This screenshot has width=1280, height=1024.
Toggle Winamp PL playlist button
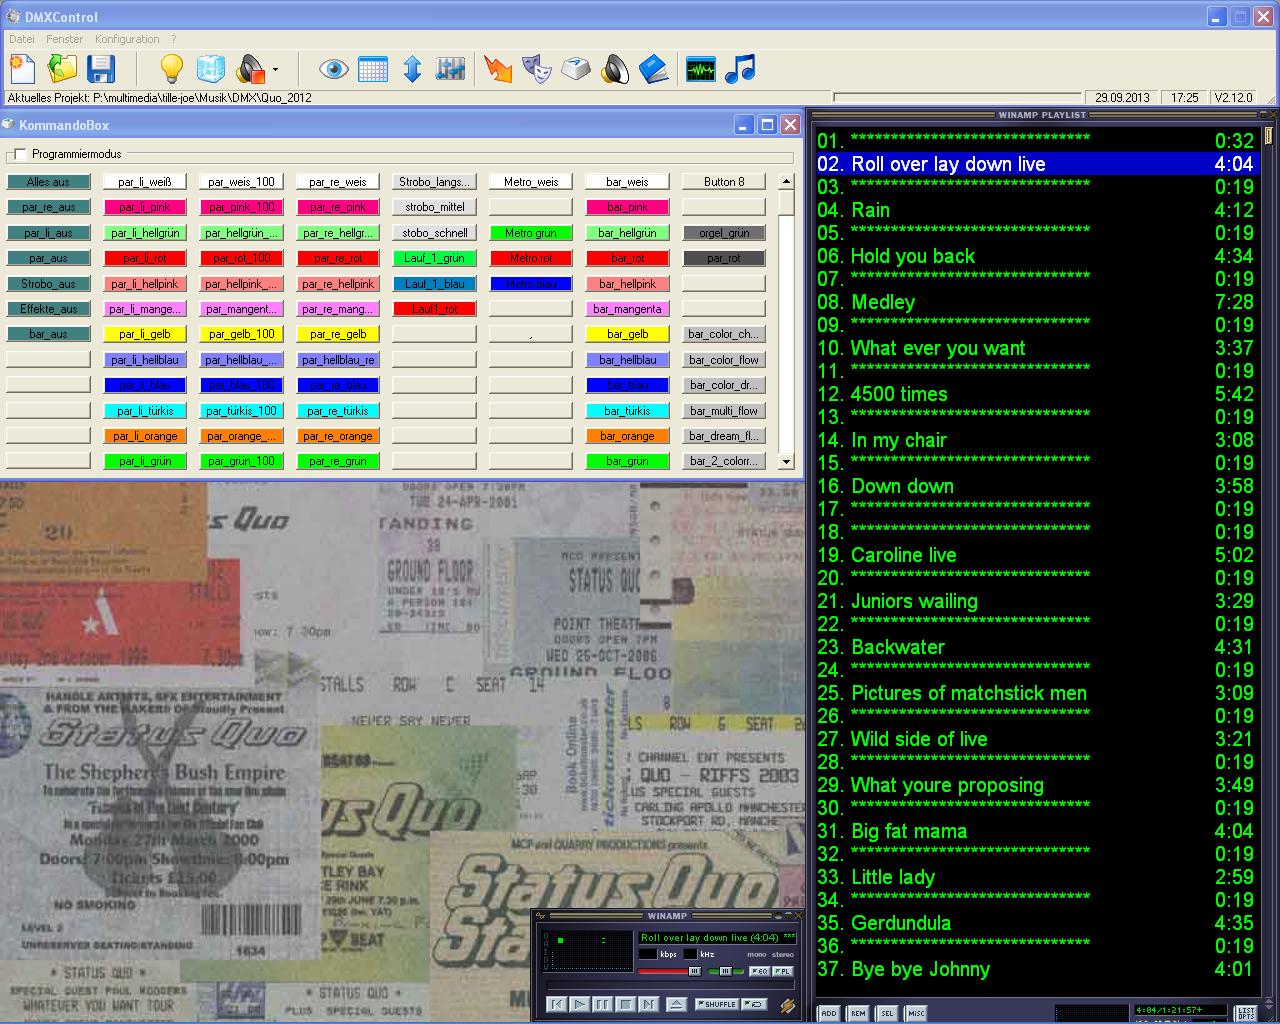[783, 971]
